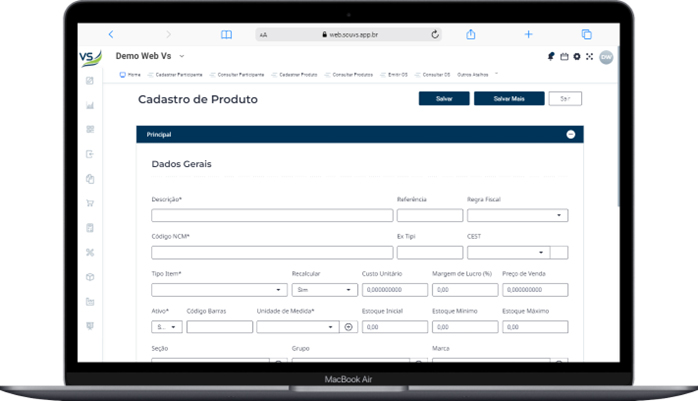The height and width of the screenshot is (401, 698).
Task: Open Emitir OS shortcut
Action: coord(394,75)
